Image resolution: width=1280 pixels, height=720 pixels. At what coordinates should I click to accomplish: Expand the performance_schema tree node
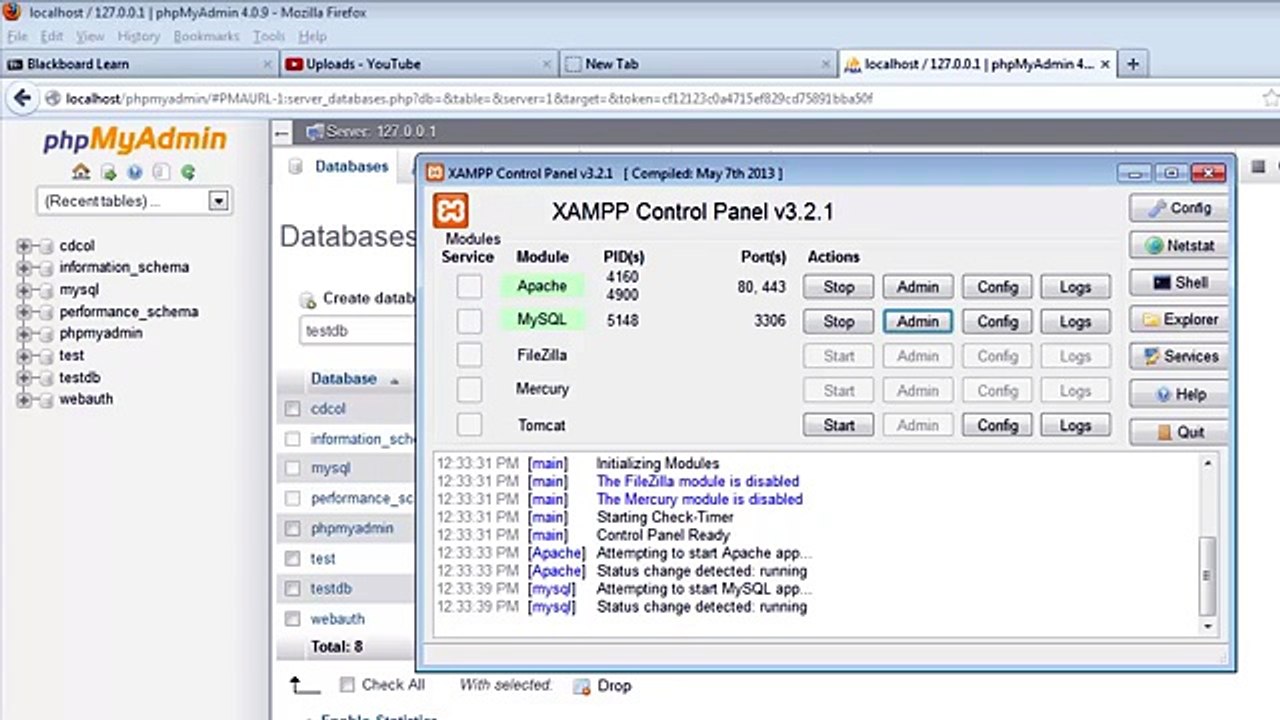pyautogui.click(x=24, y=312)
